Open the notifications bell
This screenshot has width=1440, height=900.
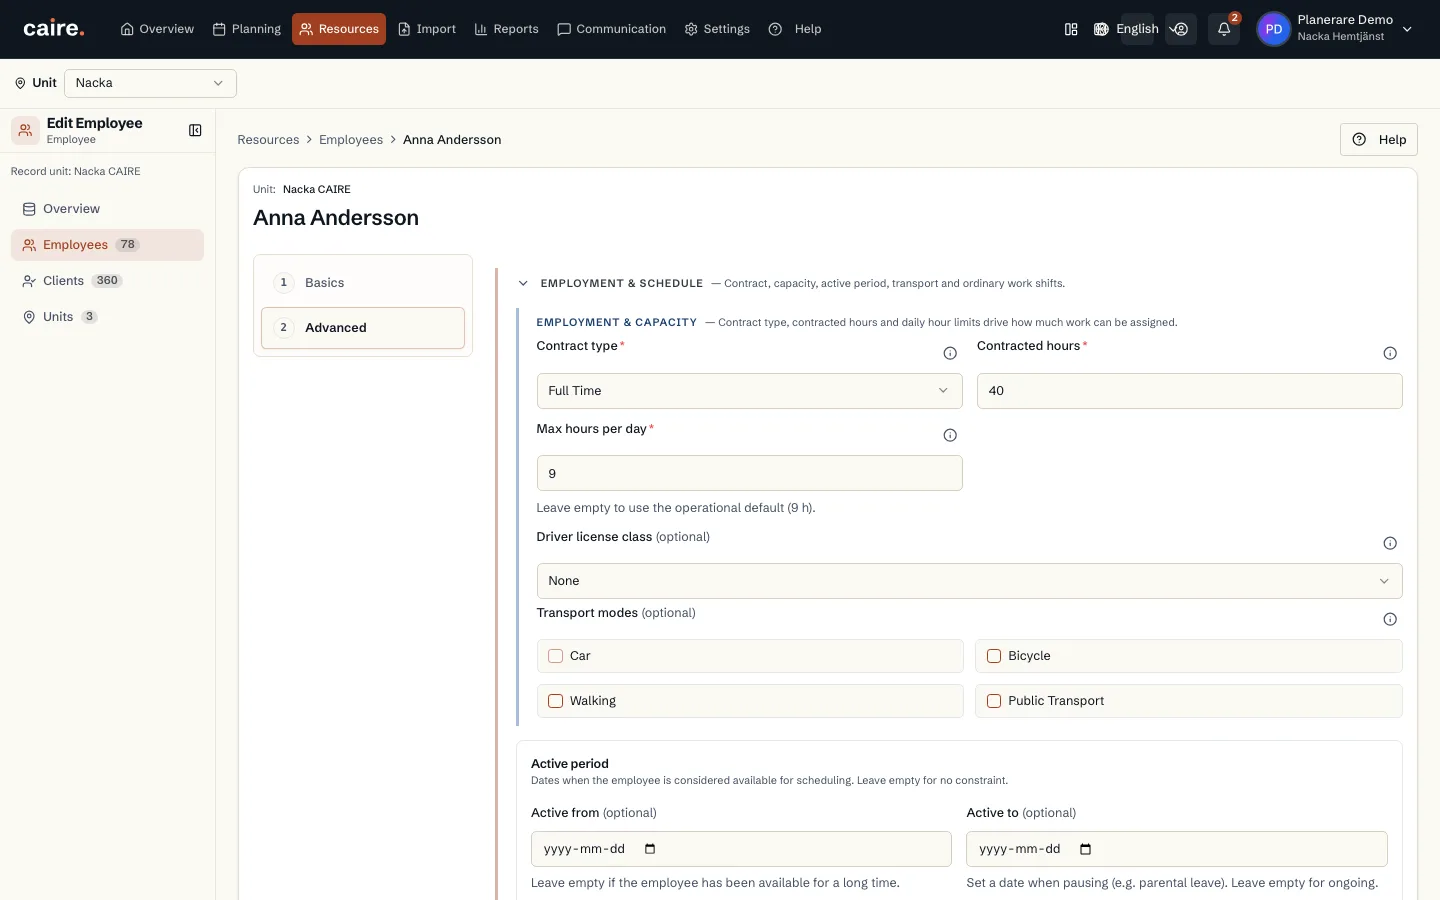coord(1224,29)
